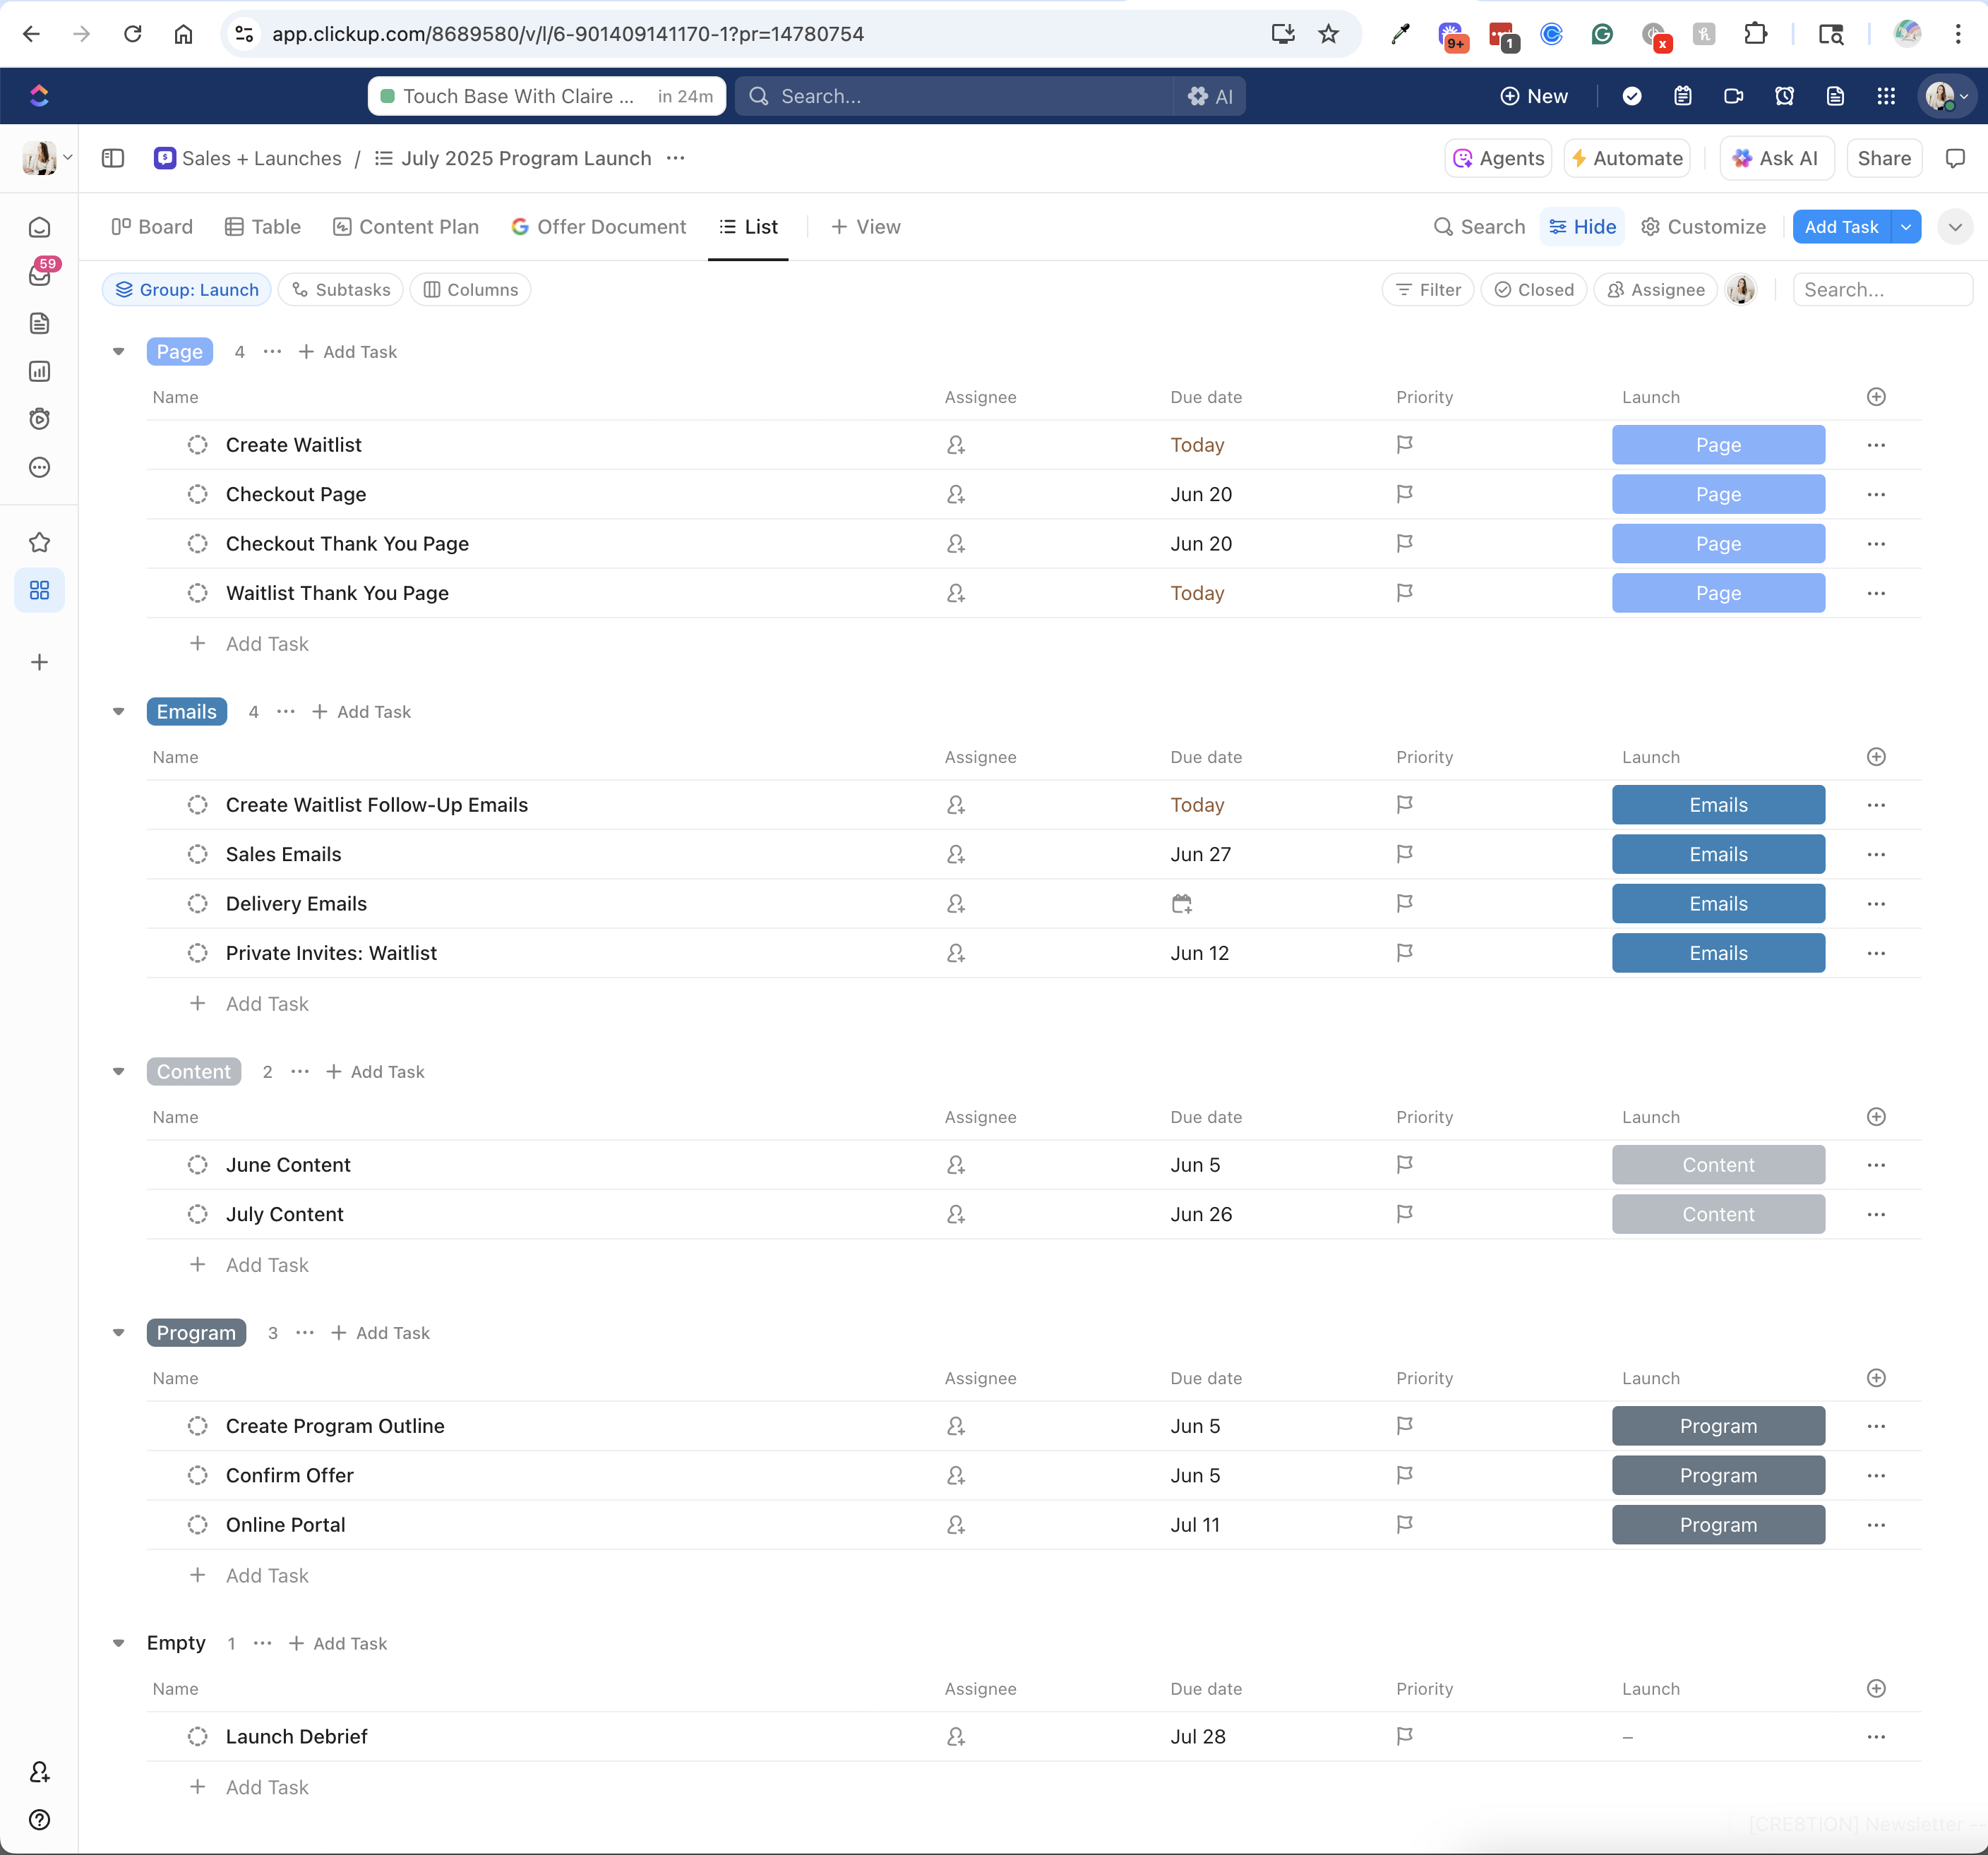This screenshot has width=1988, height=1855.
Task: Collapse the Emails group
Action: pos(119,712)
